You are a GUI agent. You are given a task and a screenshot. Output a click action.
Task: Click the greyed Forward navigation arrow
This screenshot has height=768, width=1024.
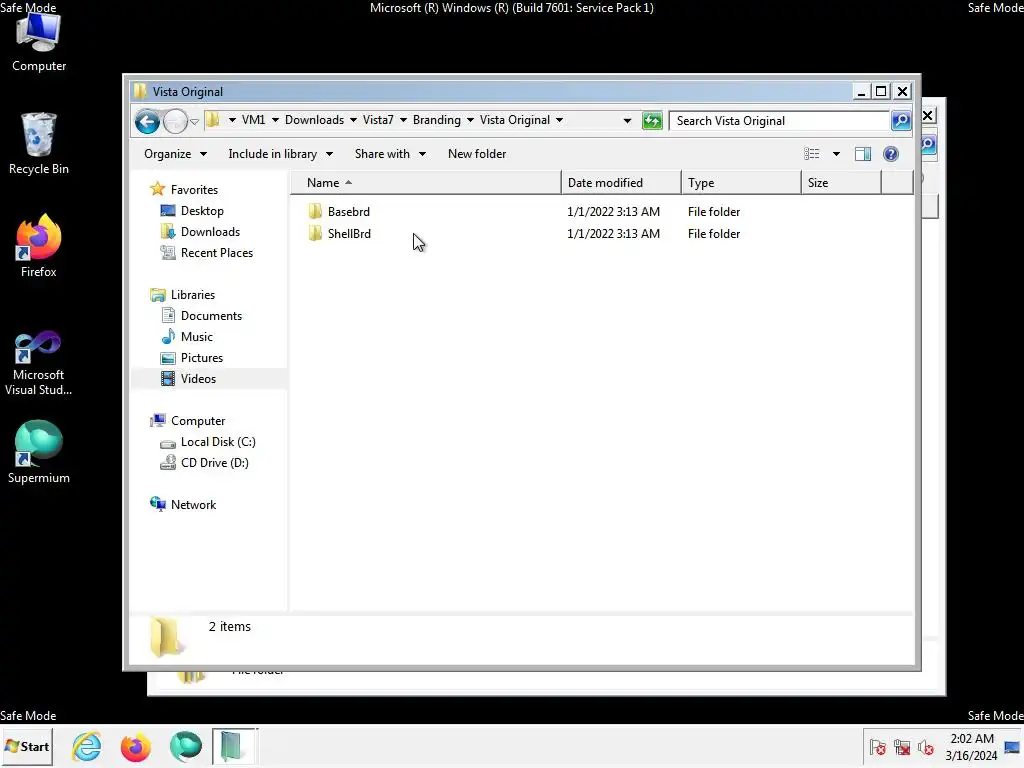pyautogui.click(x=175, y=121)
